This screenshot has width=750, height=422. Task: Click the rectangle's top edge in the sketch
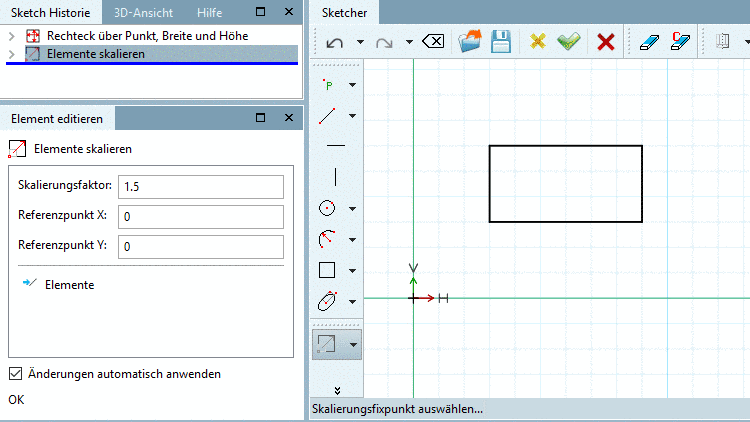(x=566, y=146)
